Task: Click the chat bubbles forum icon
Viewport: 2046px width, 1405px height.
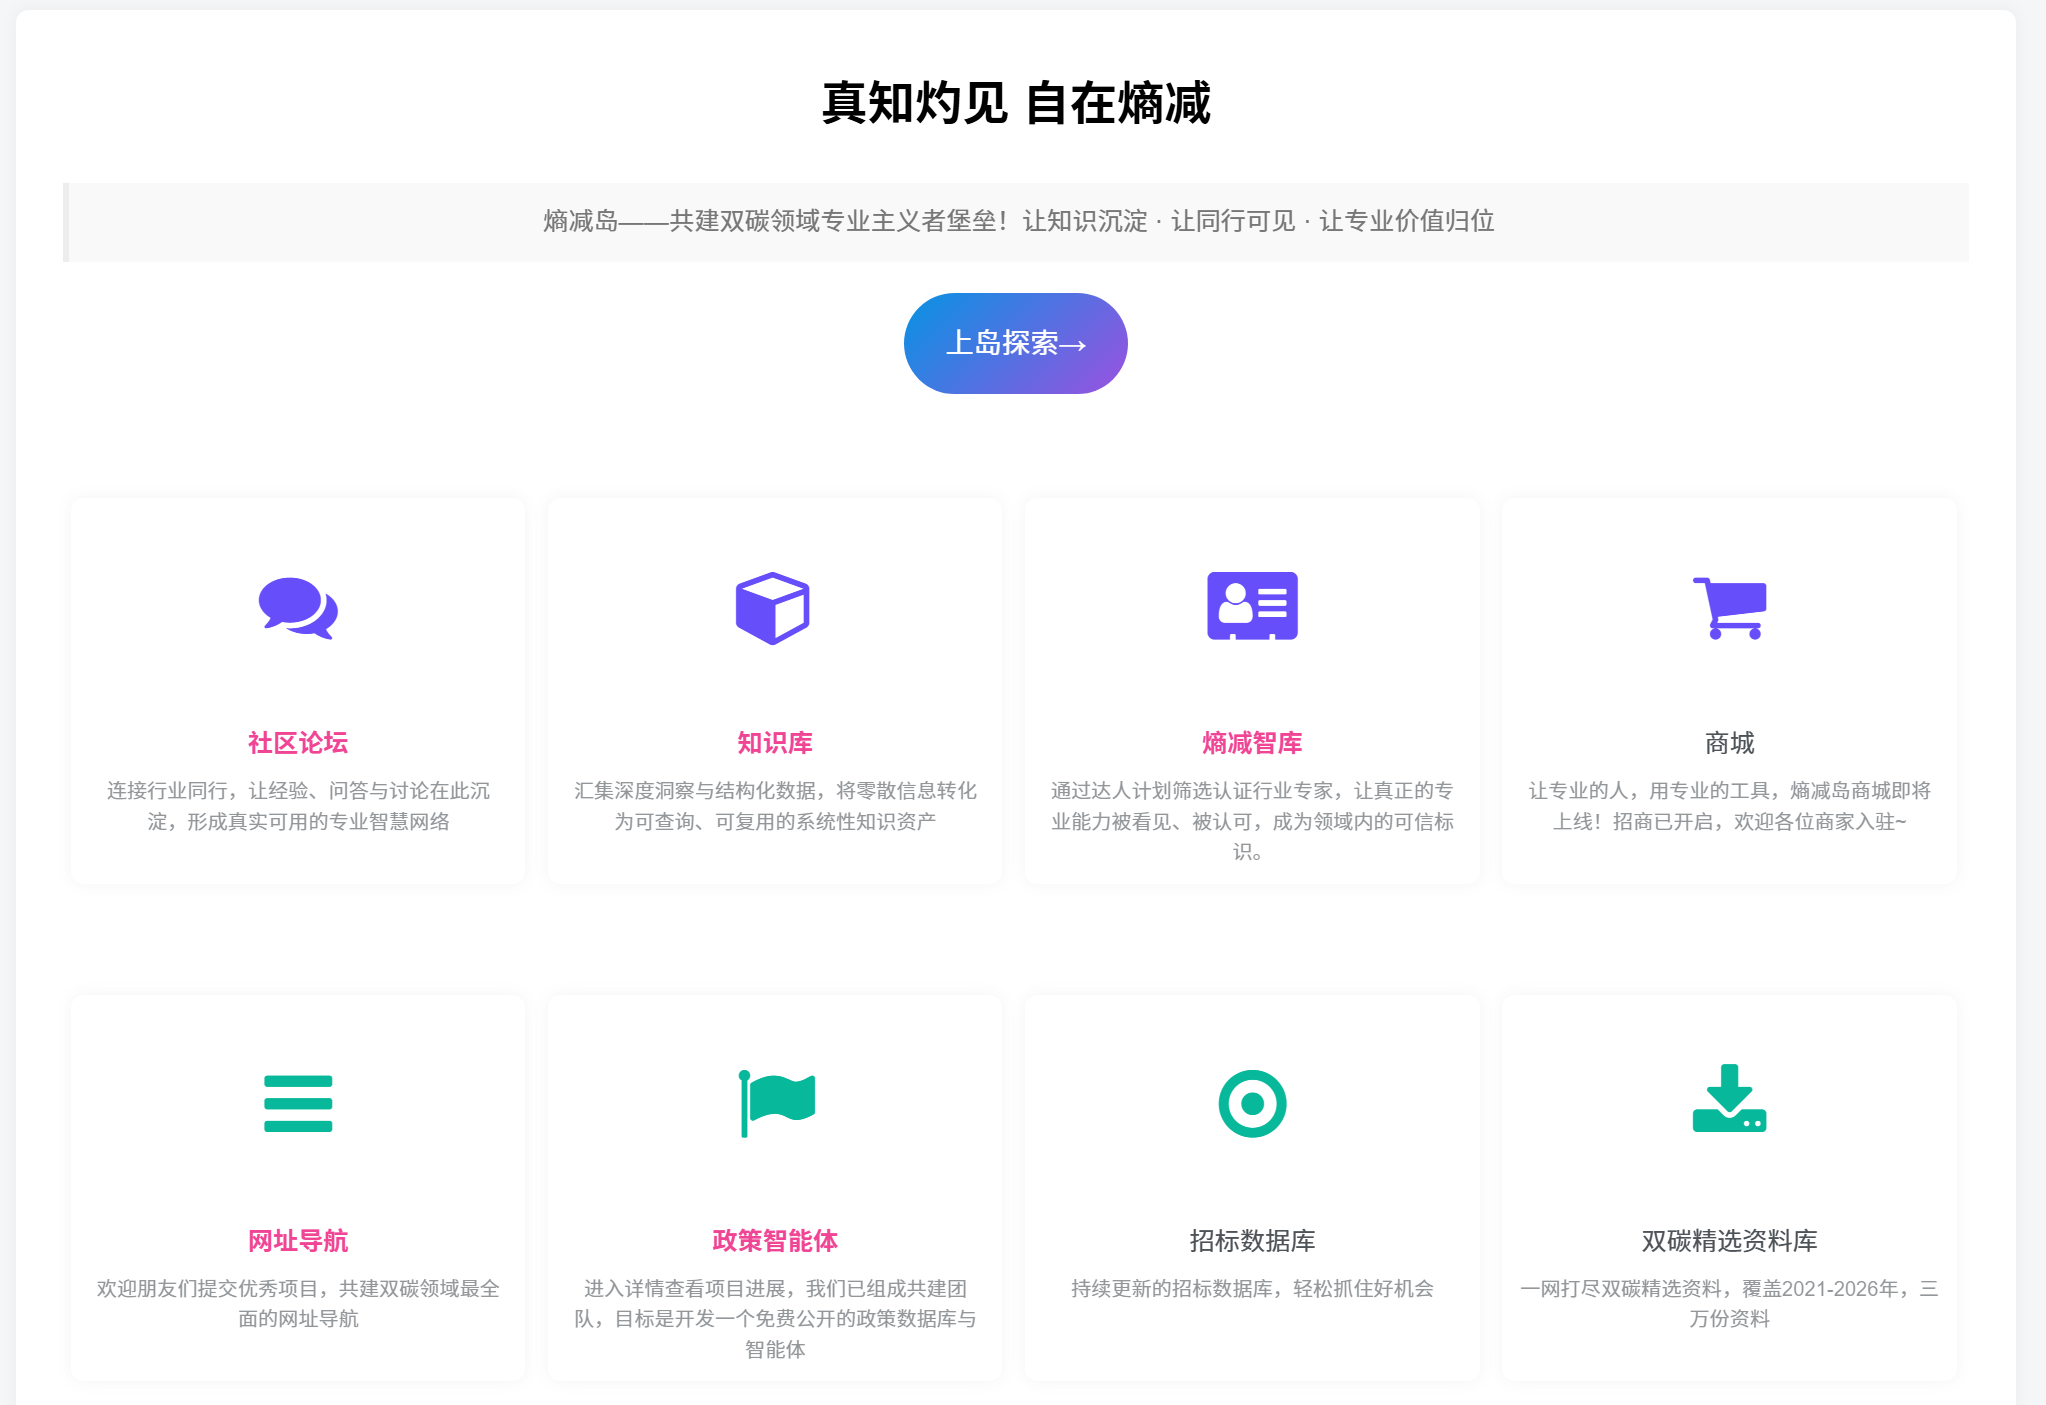Action: click(297, 608)
